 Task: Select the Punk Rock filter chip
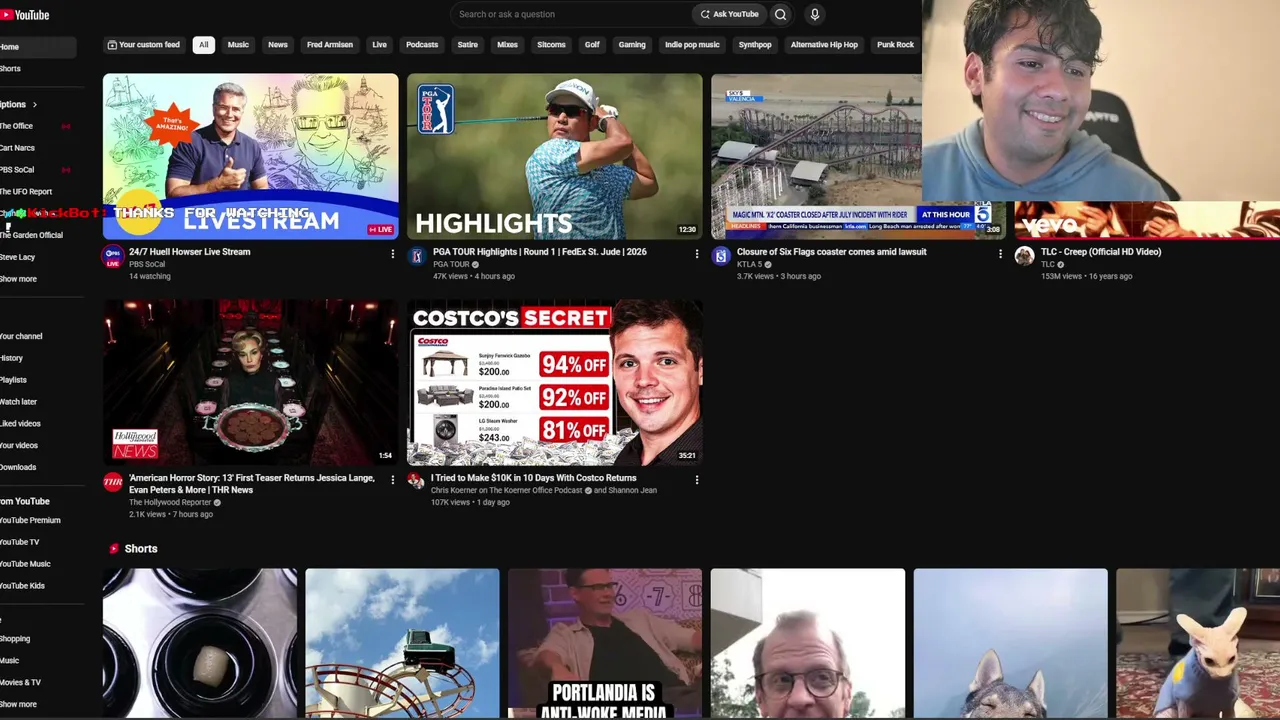click(895, 45)
